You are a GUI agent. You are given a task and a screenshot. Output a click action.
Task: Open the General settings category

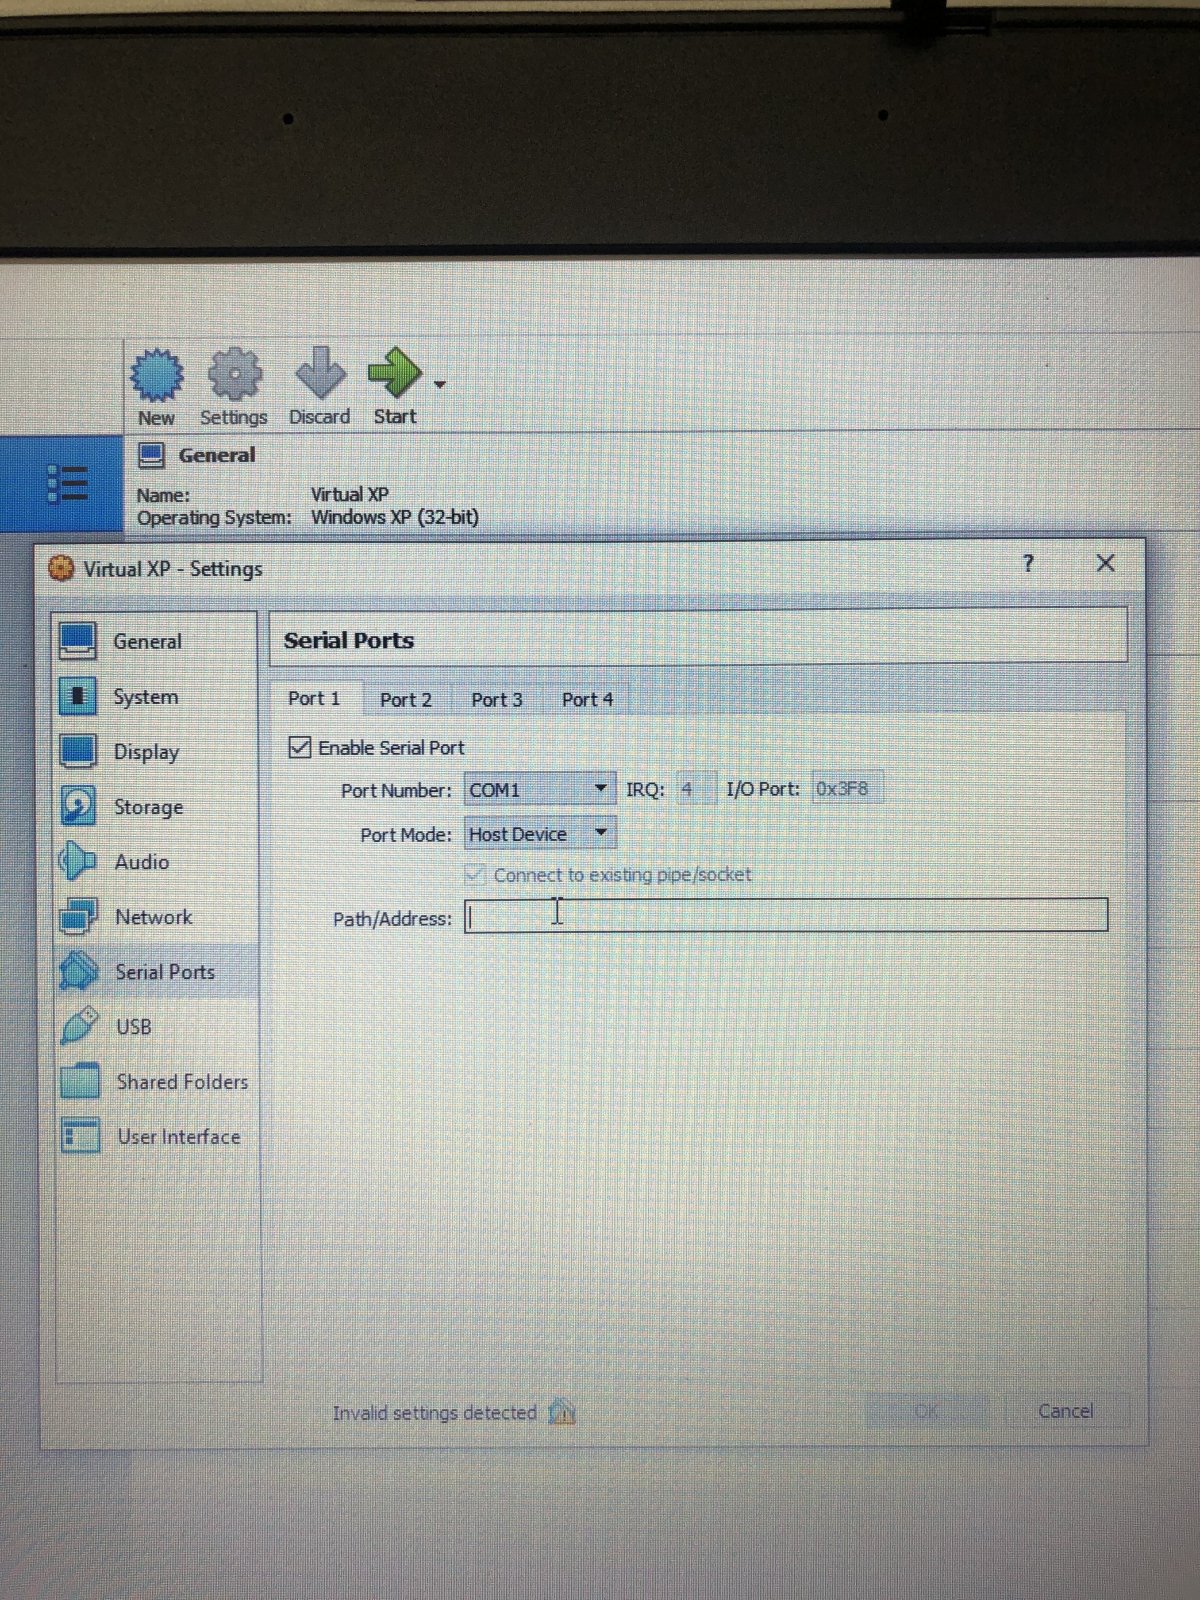click(155, 641)
